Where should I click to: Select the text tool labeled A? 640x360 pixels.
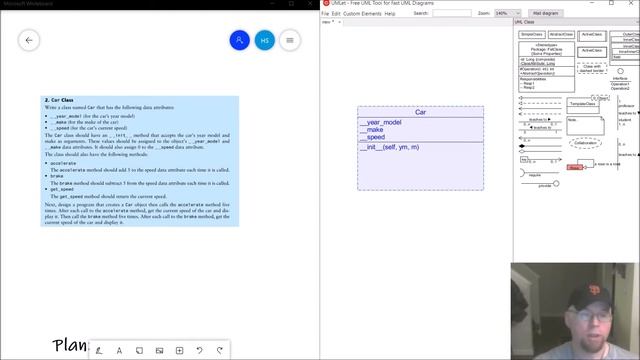(x=119, y=350)
